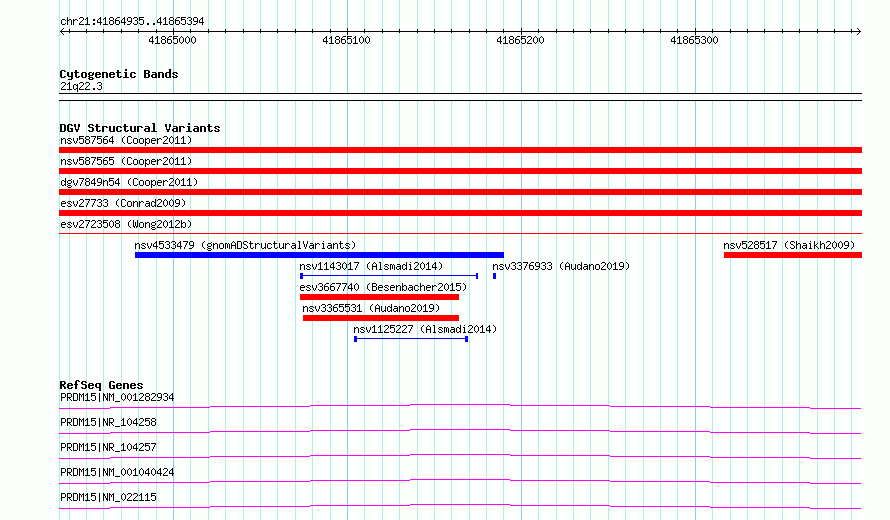890x520 pixels.
Task: Click the nsv1143017 (Alsmadi2014) blue span line
Action: coord(389,276)
